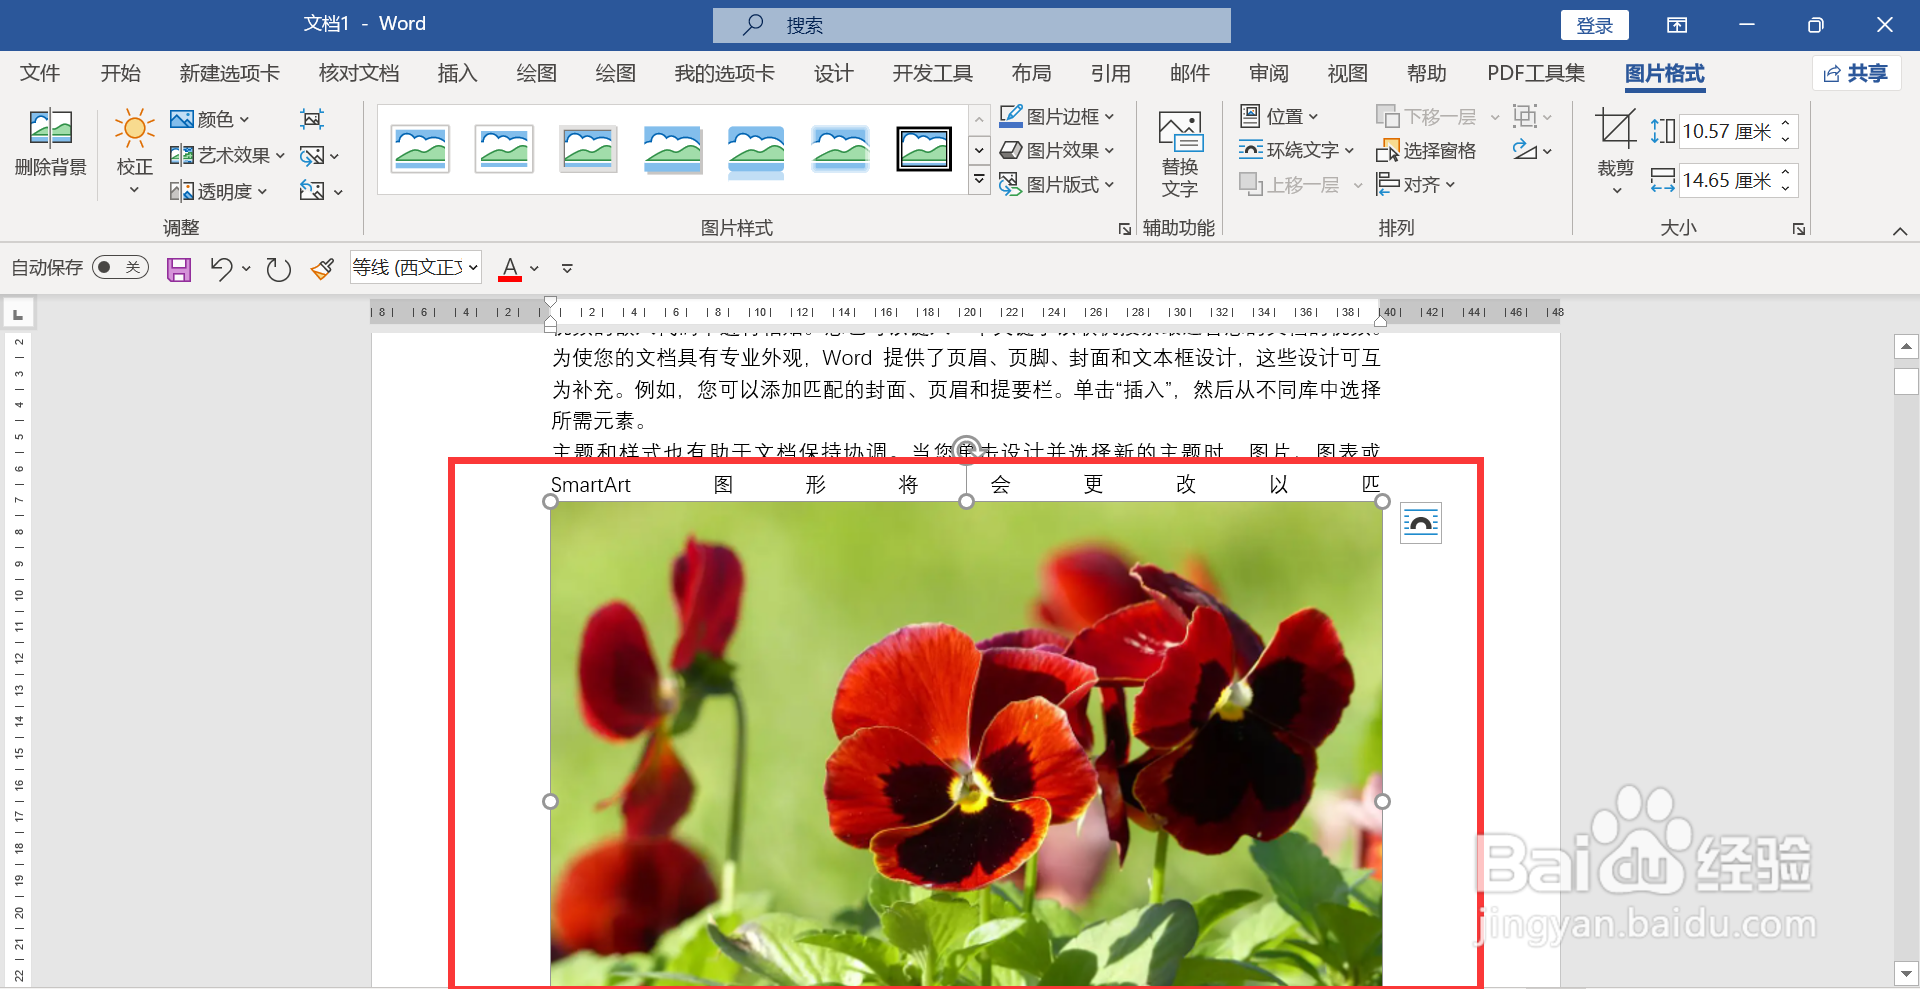The width and height of the screenshot is (1920, 989).
Task: Switch to the 布局 (Layout) tab
Action: pos(1031,73)
